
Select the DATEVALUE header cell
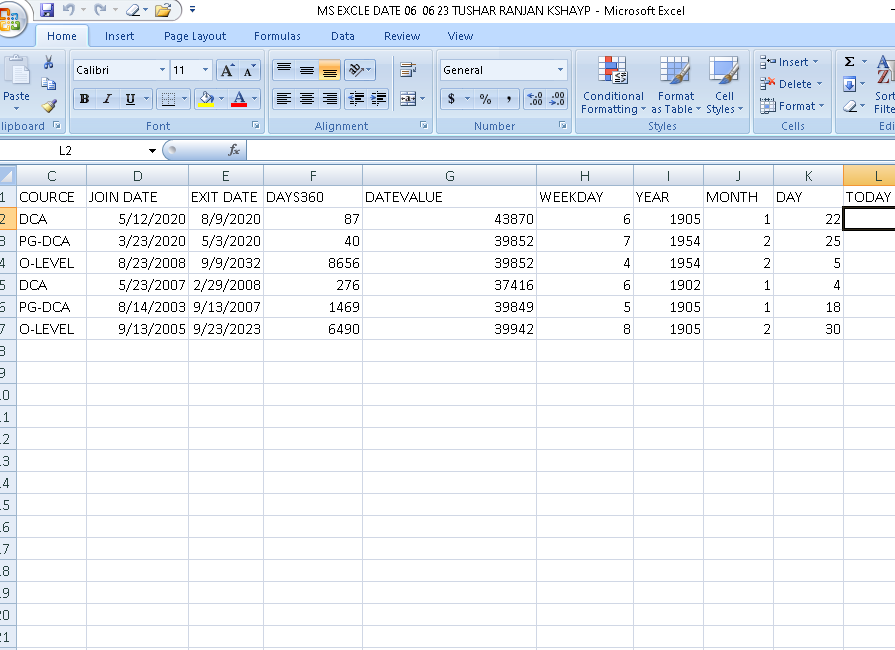pos(449,197)
